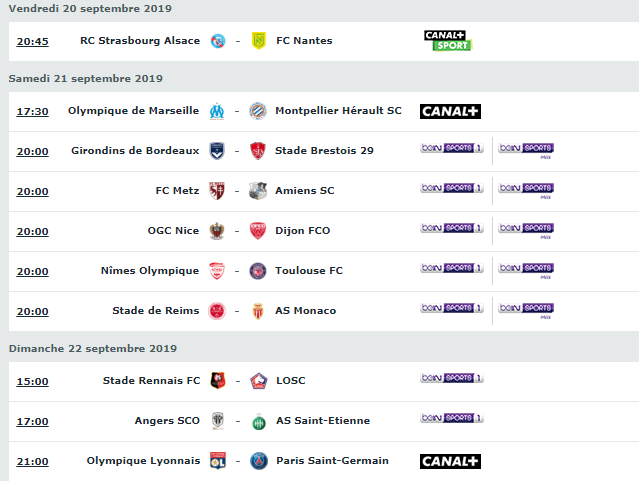Click the Montpellier Hérault SC crest
639x484 pixels.
pos(258,111)
